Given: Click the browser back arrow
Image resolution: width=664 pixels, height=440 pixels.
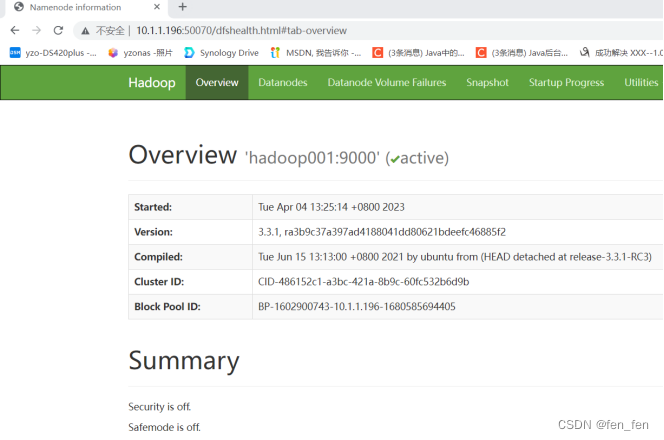Looking at the screenshot, I should pos(15,30).
